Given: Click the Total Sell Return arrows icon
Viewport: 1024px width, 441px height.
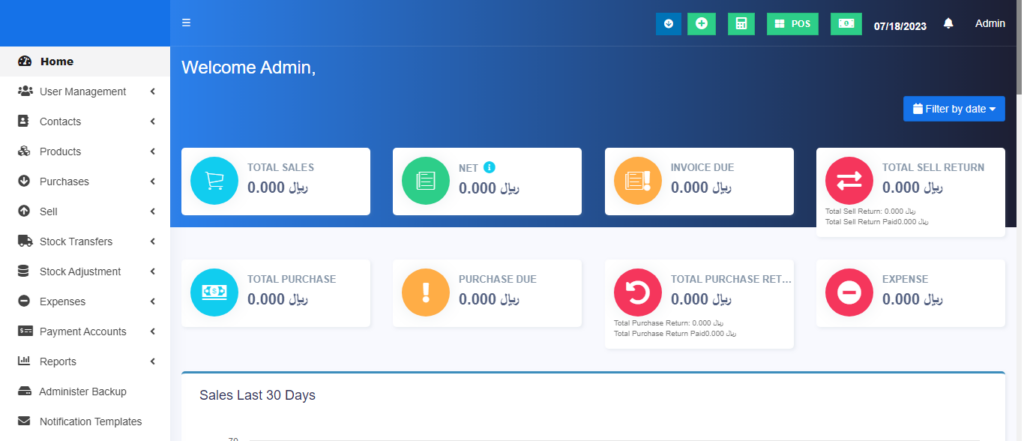Looking at the screenshot, I should pos(849,181).
